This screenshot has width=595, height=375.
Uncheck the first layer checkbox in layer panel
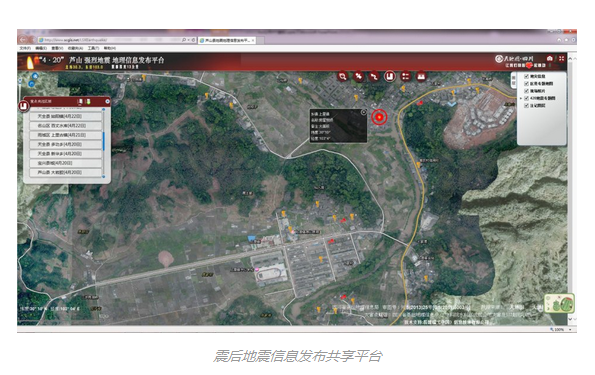(x=526, y=76)
